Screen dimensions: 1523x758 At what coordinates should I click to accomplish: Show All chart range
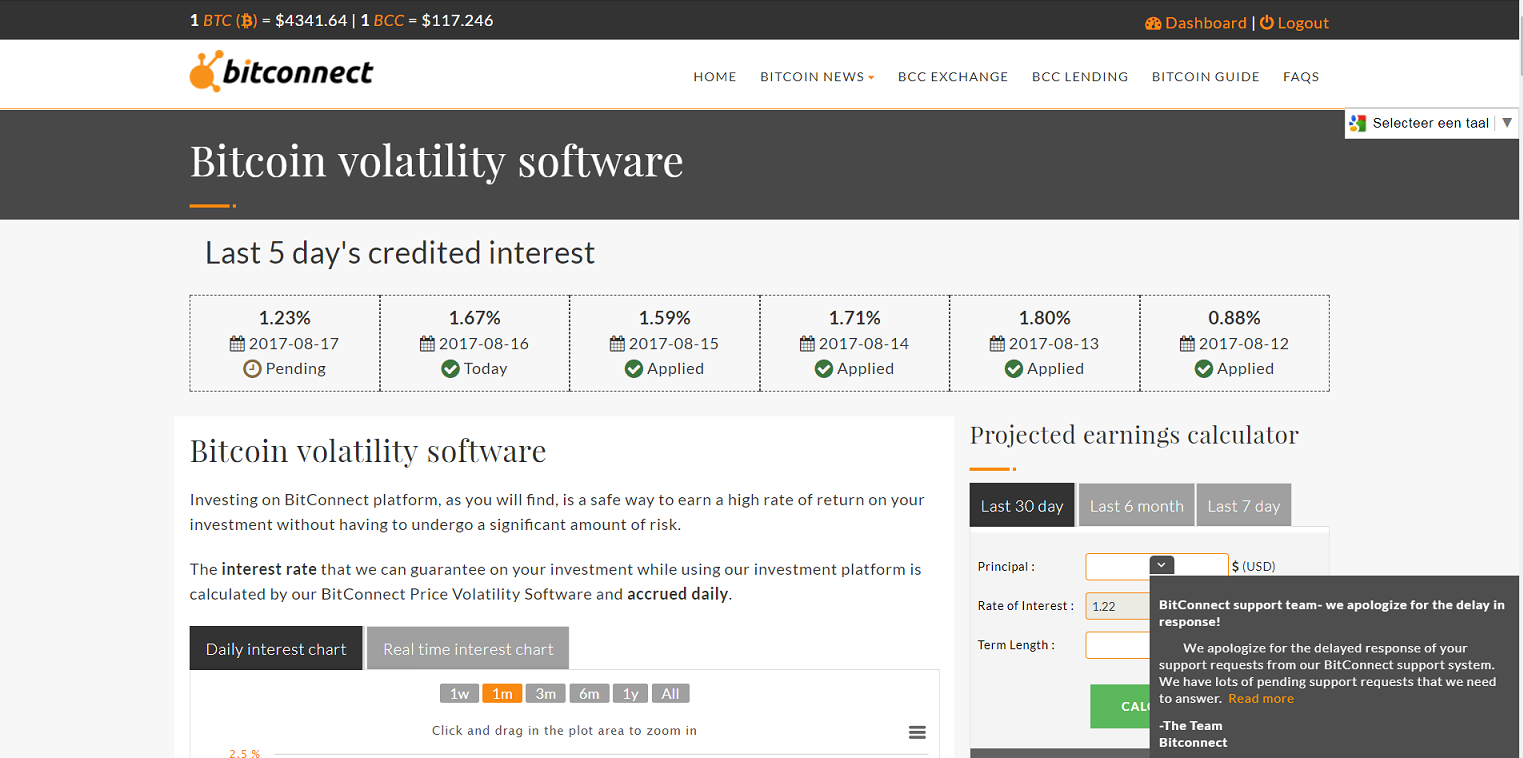point(670,694)
